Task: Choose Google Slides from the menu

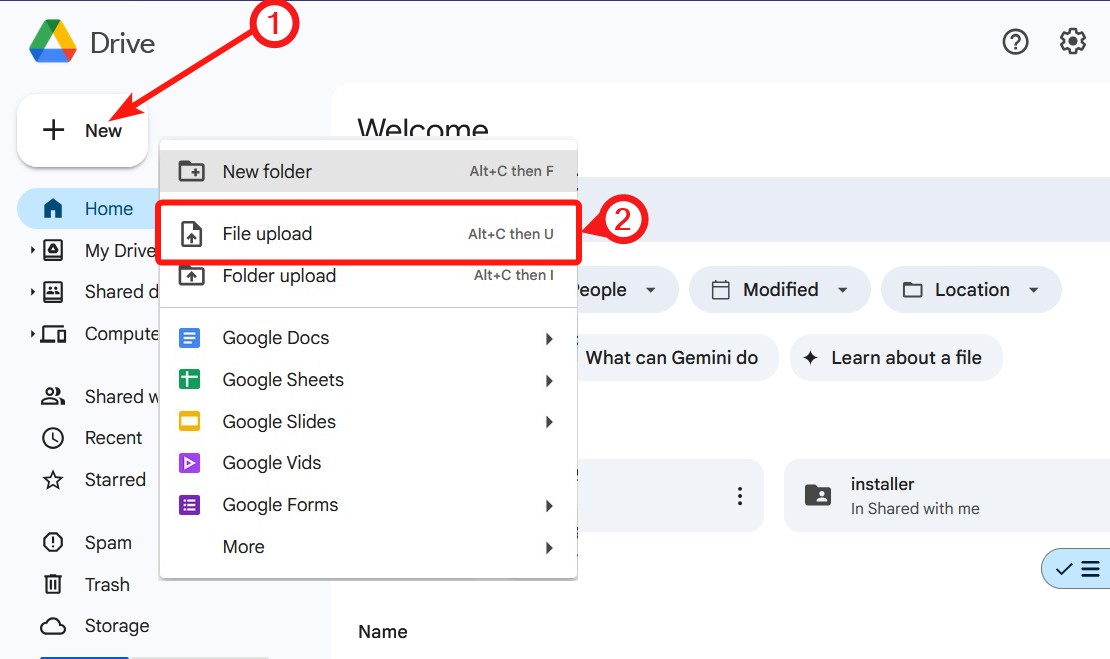Action: 279,421
